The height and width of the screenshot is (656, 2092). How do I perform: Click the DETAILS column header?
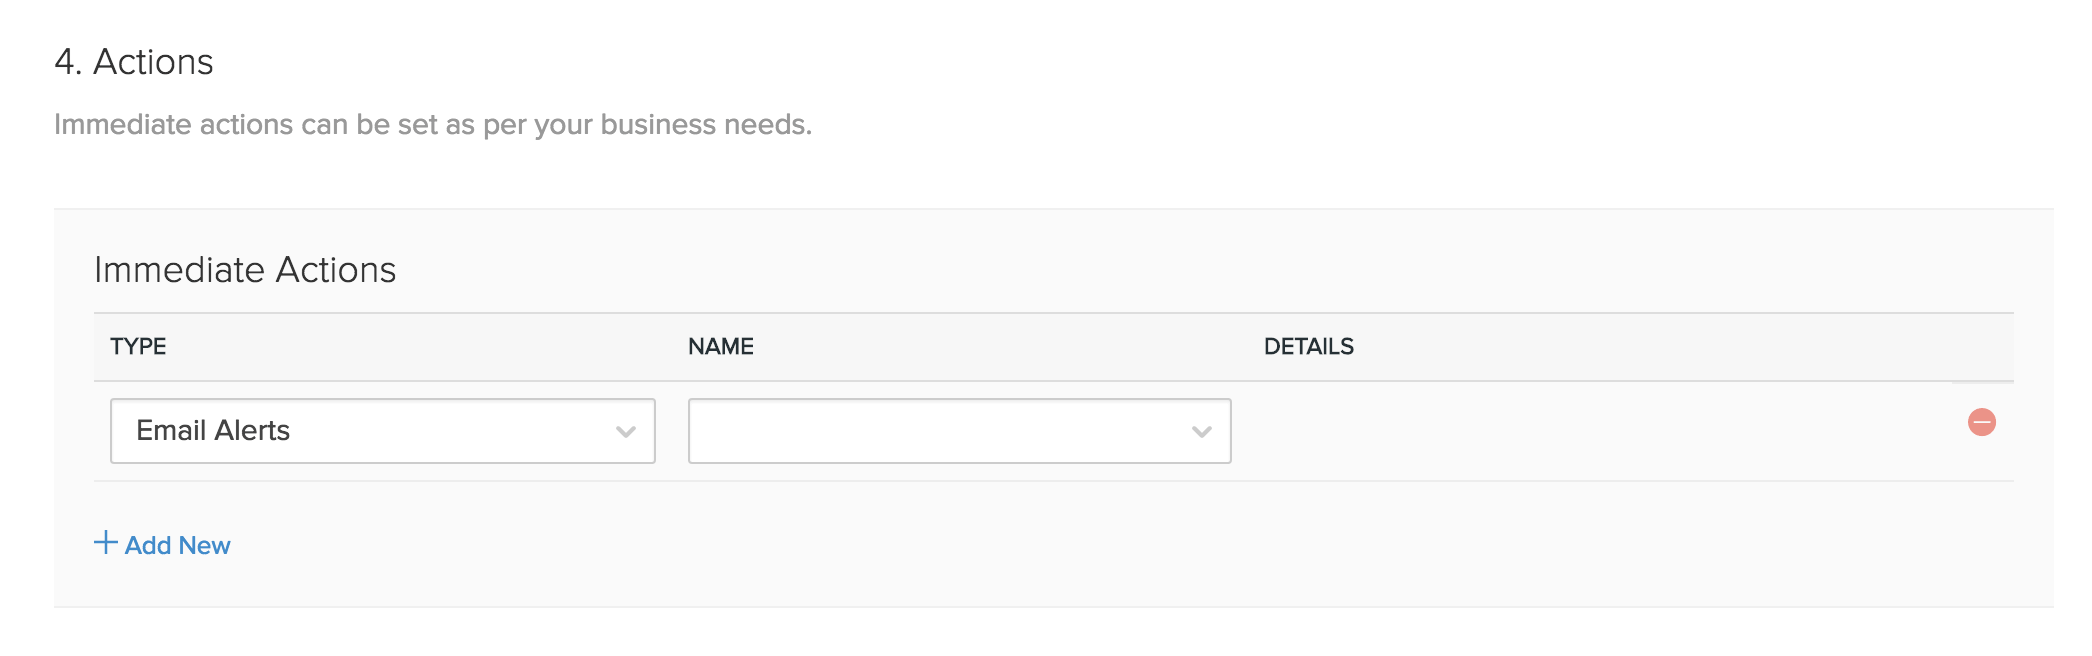coord(1308,346)
